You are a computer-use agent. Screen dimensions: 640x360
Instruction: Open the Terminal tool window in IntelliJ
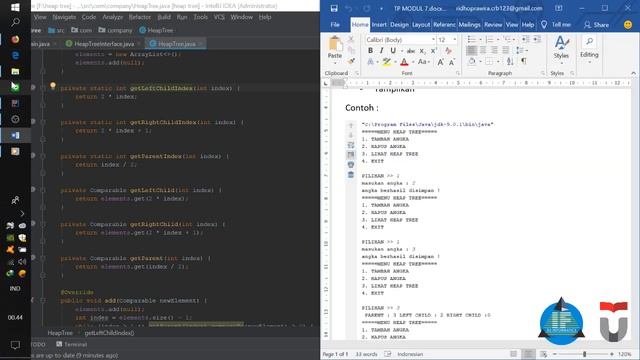click(71, 344)
